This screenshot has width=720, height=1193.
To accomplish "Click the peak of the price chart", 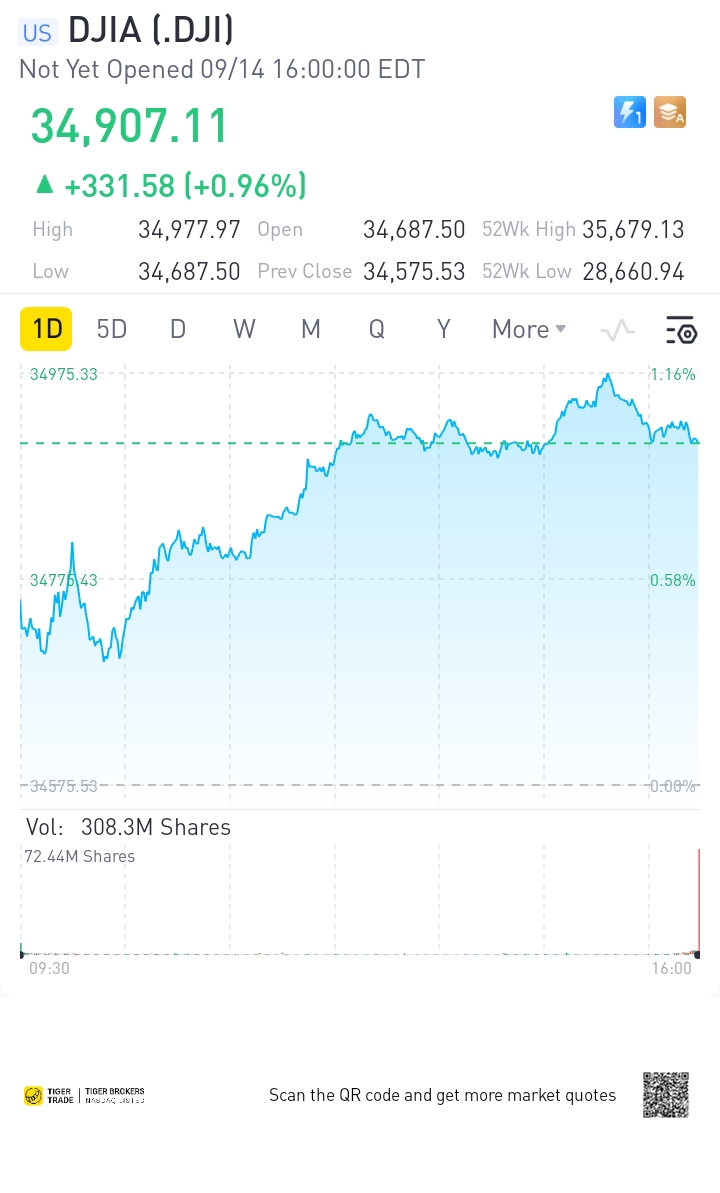I will [x=607, y=375].
